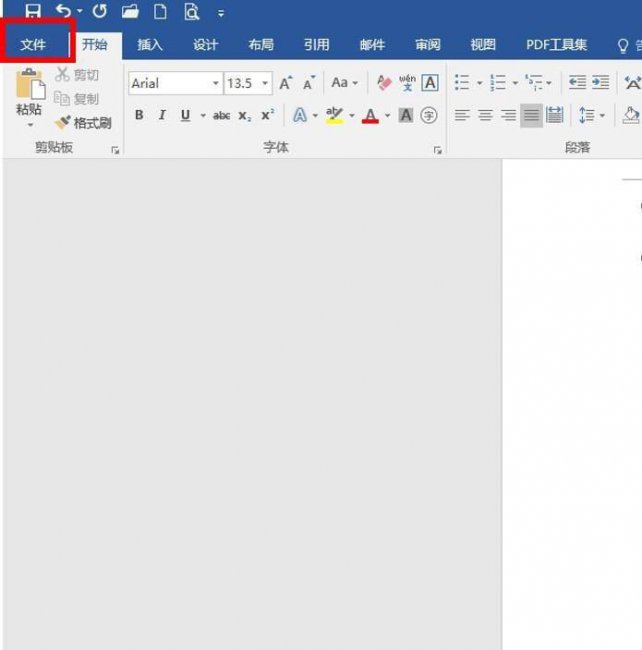Click the Phonetic Guide wén icon
The height and width of the screenshot is (650, 642).
tap(407, 83)
